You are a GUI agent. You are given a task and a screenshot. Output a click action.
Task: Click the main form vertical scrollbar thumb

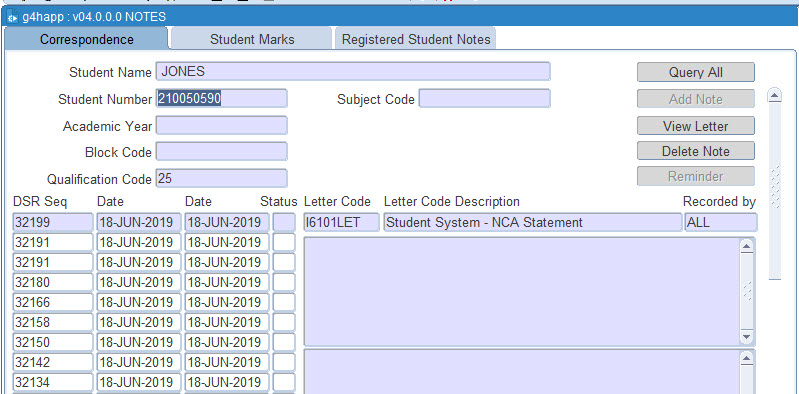pyautogui.click(x=775, y=190)
